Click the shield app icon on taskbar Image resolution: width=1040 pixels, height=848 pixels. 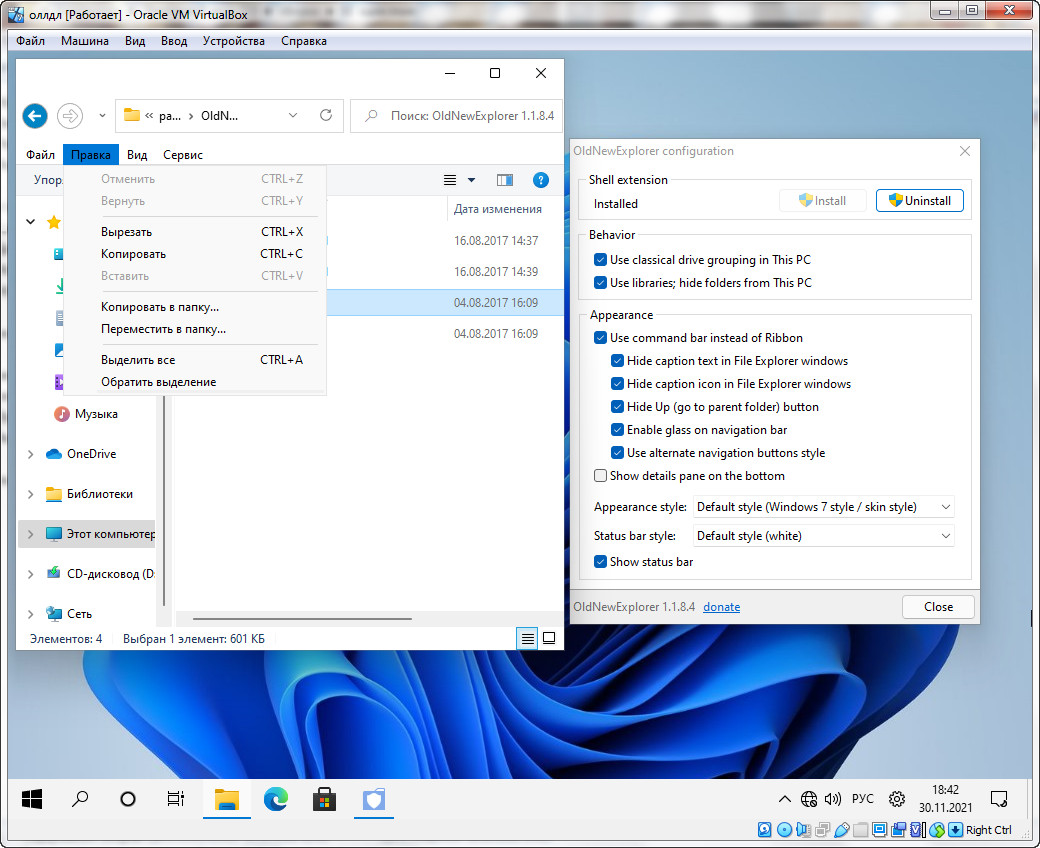click(x=373, y=800)
